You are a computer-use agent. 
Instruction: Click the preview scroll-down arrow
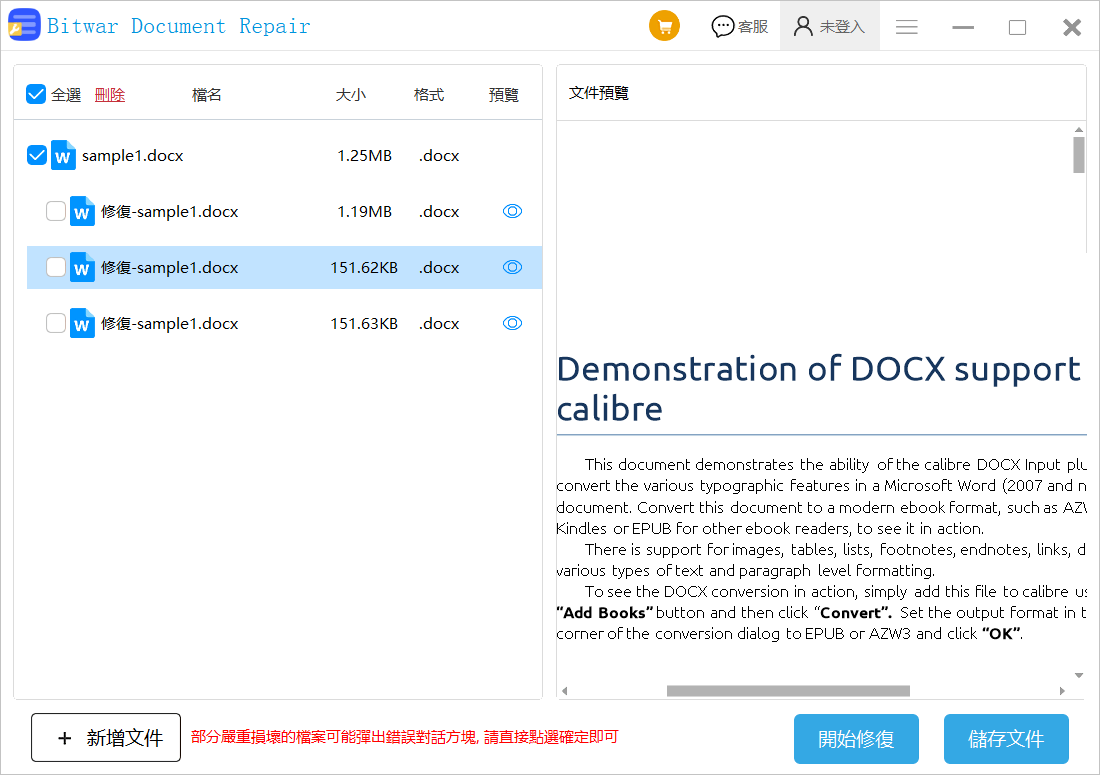click(x=1078, y=675)
